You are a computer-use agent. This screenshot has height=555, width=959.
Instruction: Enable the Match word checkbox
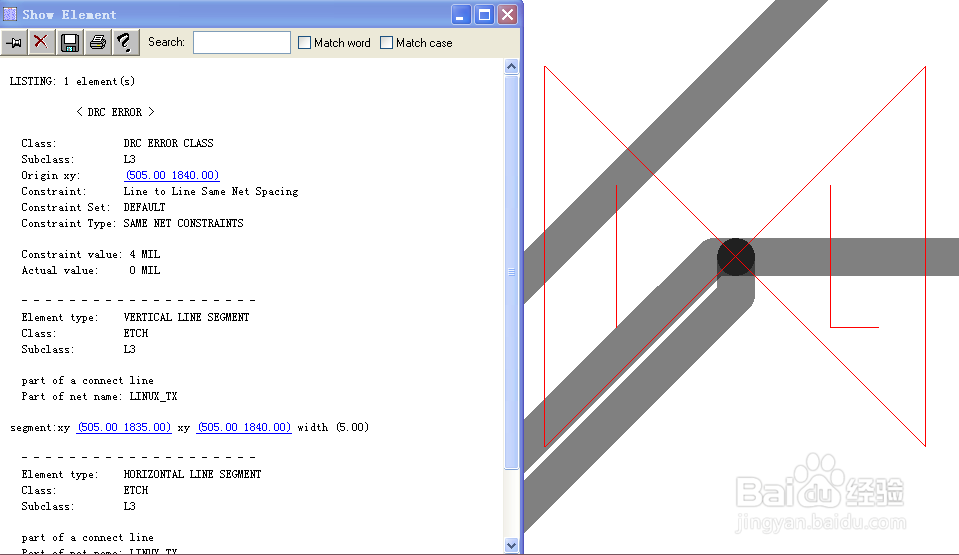click(304, 43)
